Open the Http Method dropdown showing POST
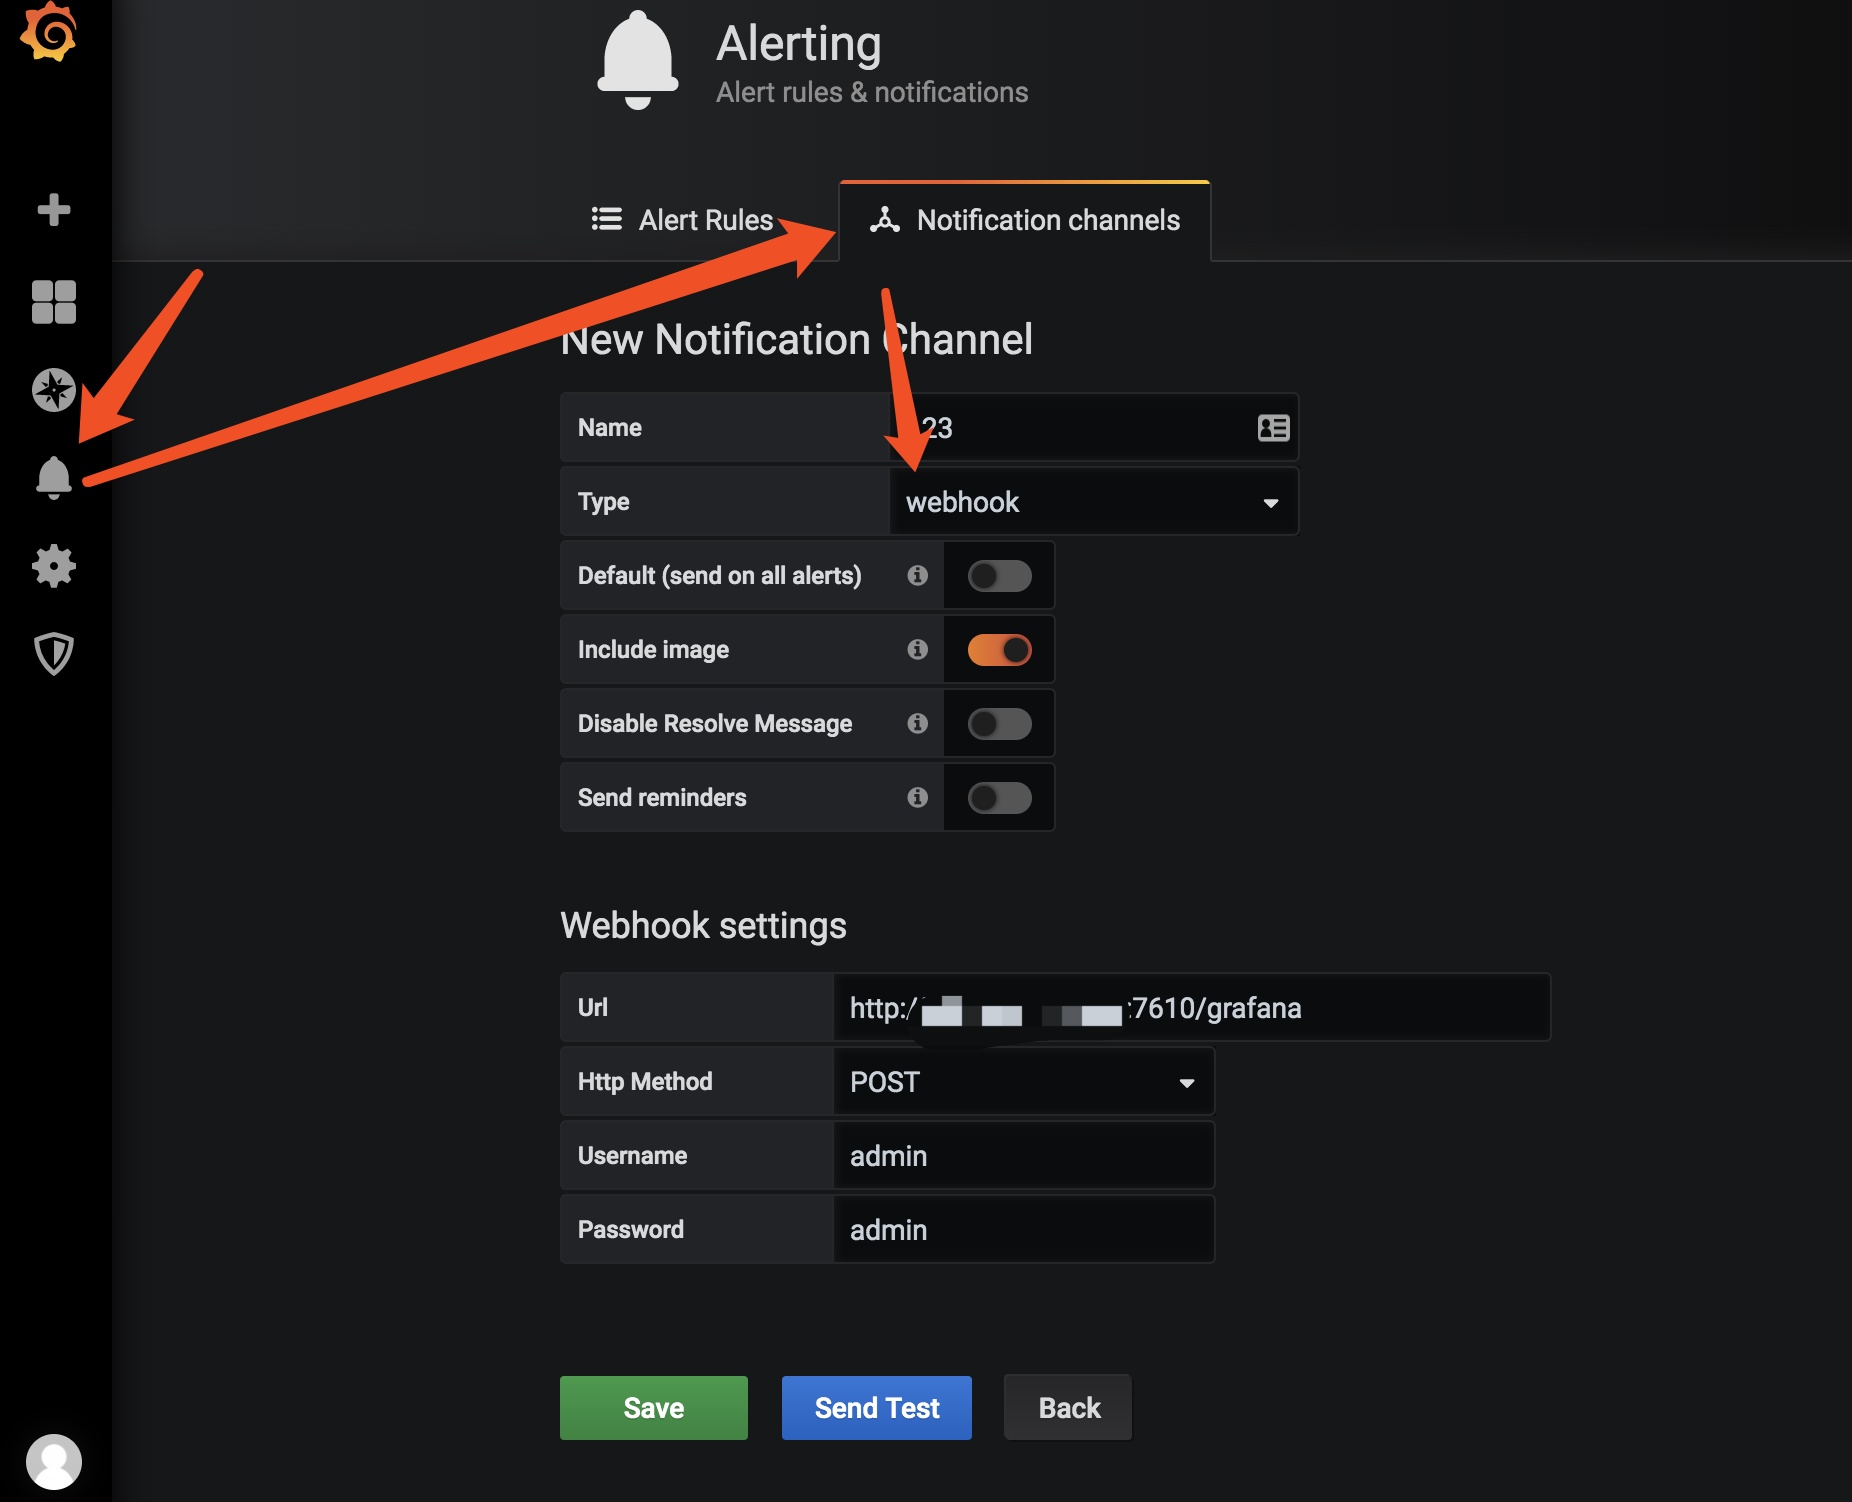This screenshot has width=1852, height=1502. [x=1024, y=1082]
